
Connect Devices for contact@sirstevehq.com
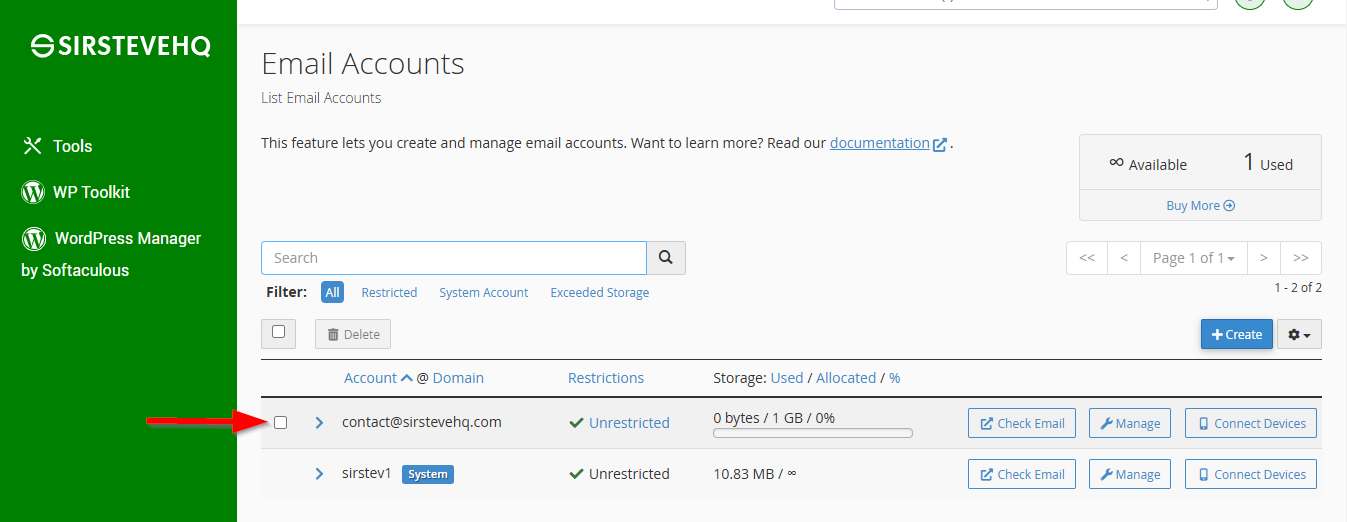coord(1251,423)
